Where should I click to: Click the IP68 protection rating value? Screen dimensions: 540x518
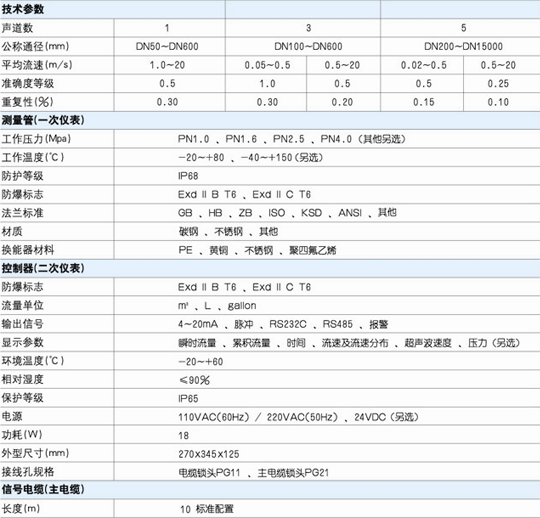(x=188, y=176)
